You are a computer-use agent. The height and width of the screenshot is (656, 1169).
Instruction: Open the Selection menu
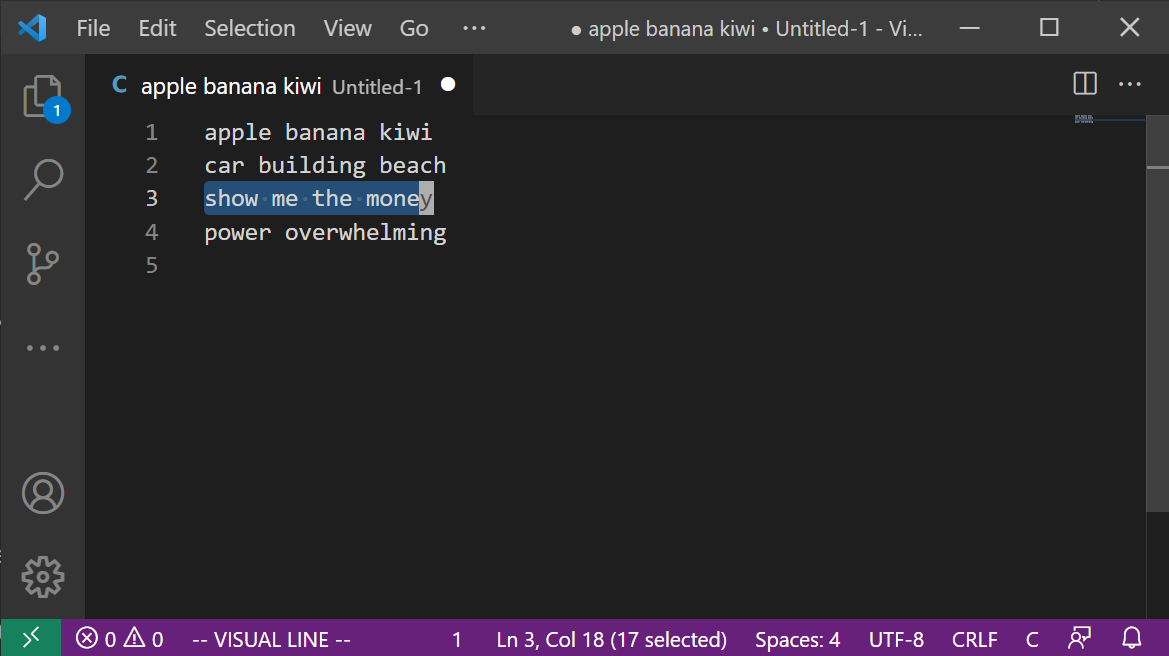pyautogui.click(x=250, y=28)
